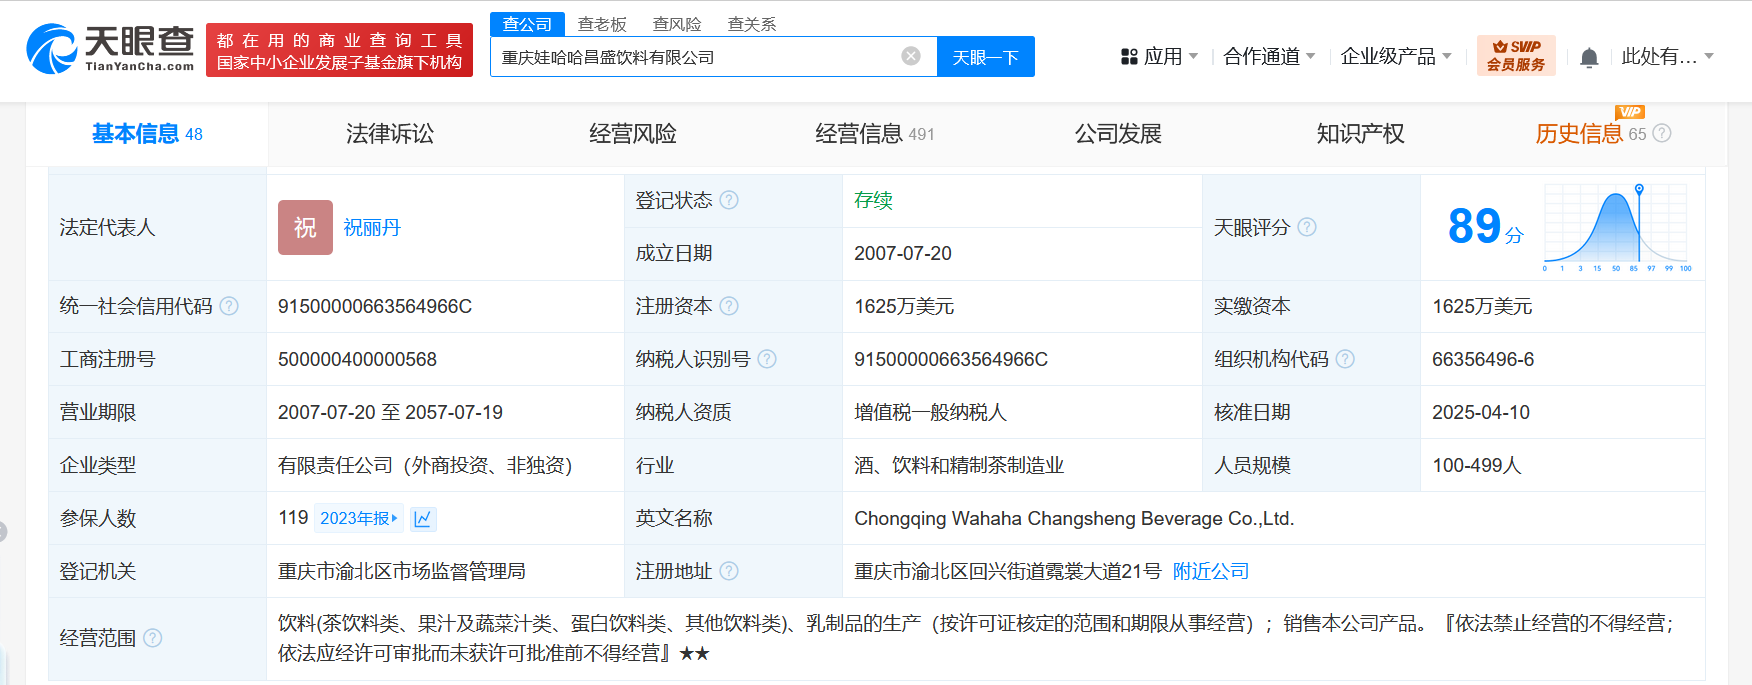Click help icon next to 历史信息
Image resolution: width=1752 pixels, height=685 pixels.
point(1662,133)
